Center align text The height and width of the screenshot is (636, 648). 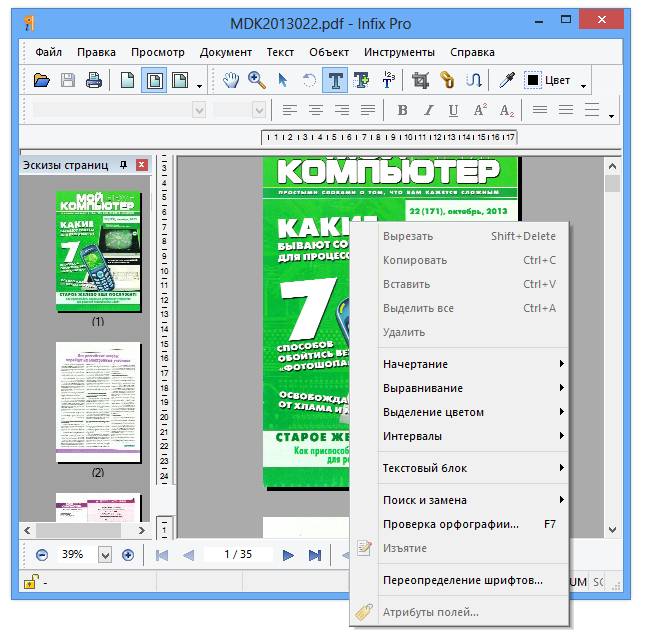[x=315, y=110]
